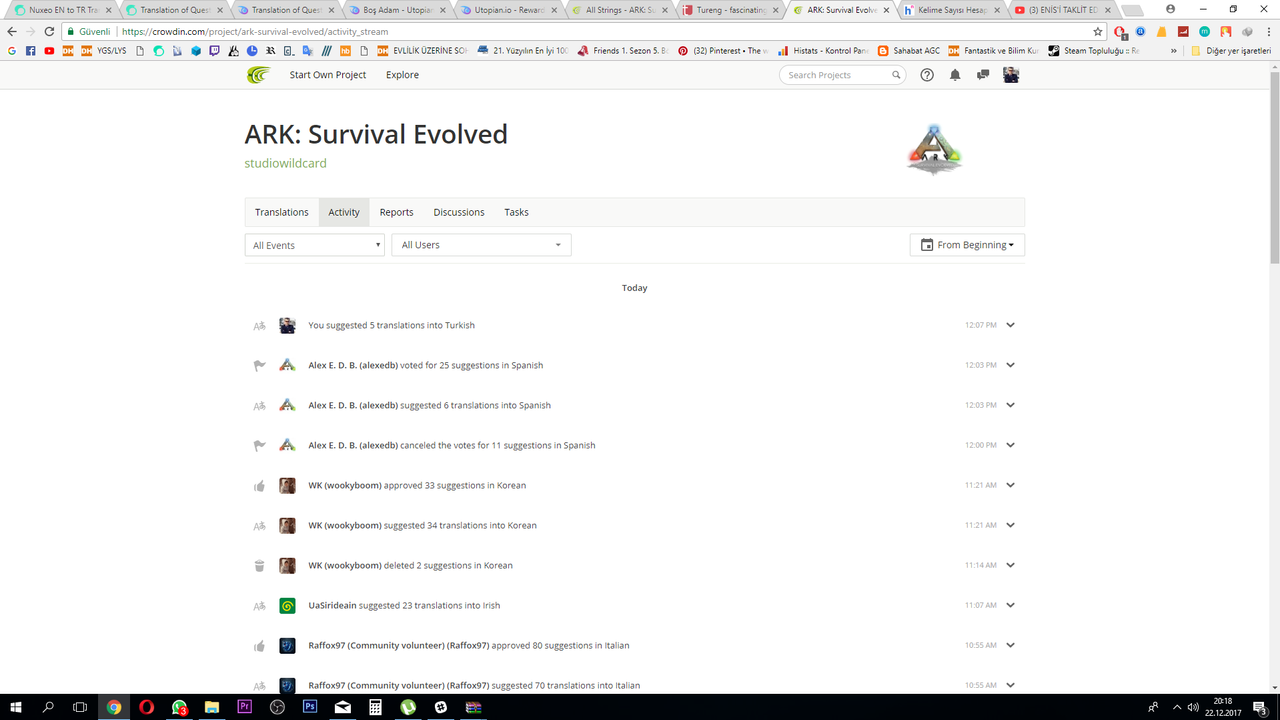Open the From Beginning date dropdown
The image size is (1280, 720).
pos(967,245)
